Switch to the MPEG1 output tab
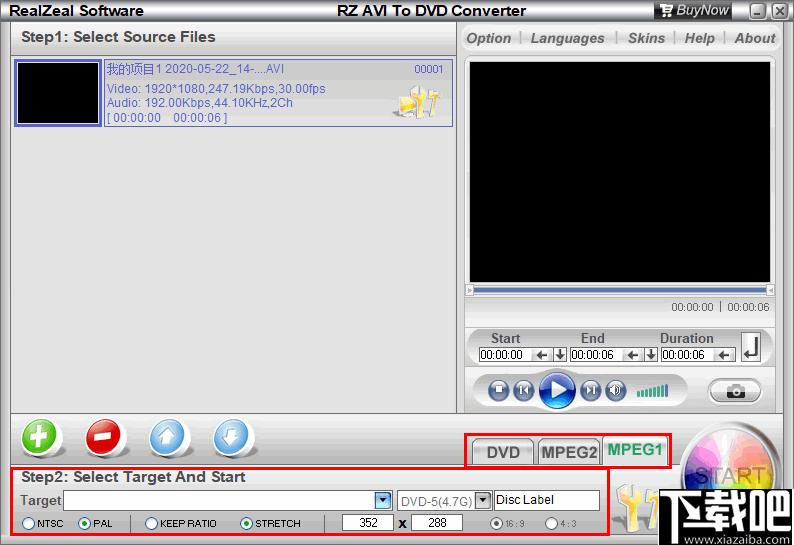The width and height of the screenshot is (794, 545). (x=635, y=449)
